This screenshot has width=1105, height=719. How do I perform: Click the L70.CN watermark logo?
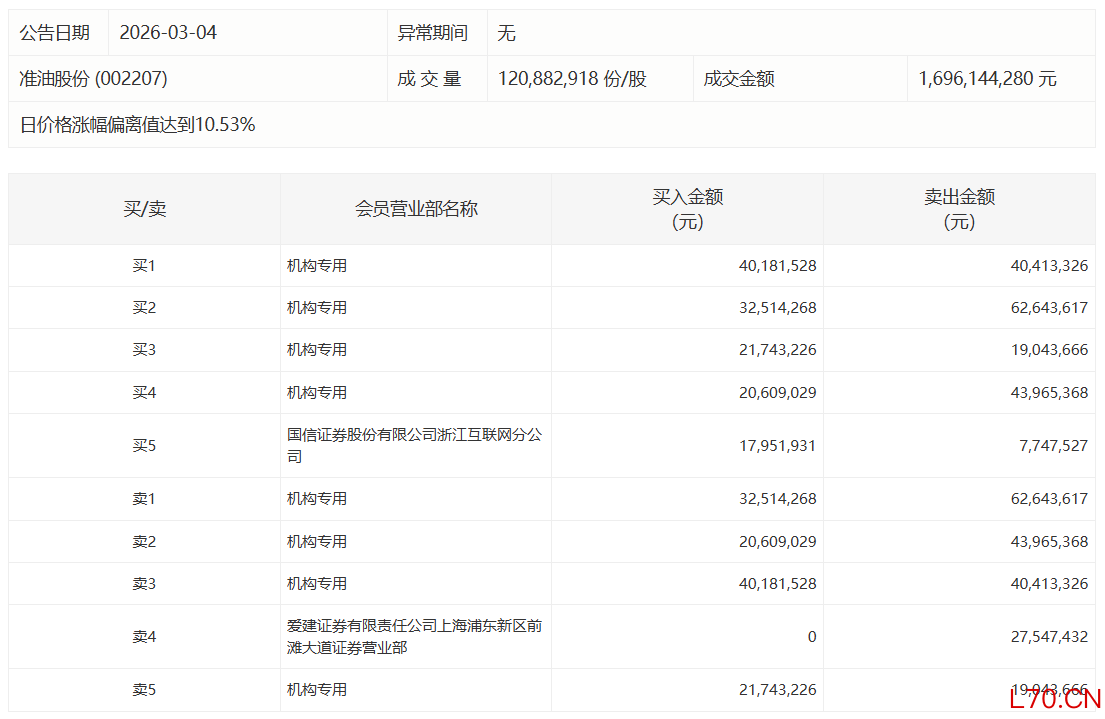tap(1054, 699)
